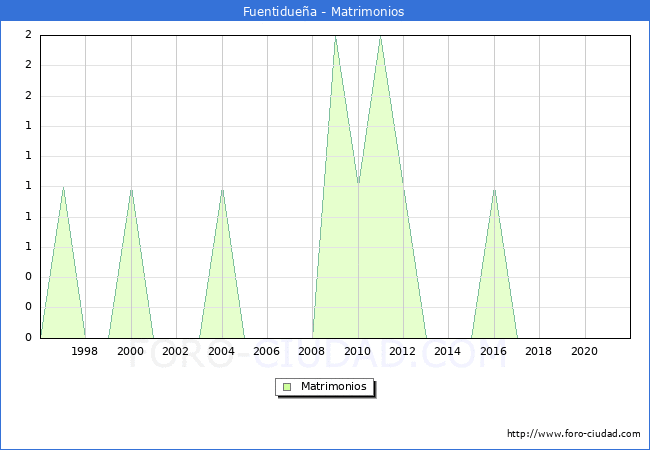Click the 2020 x-axis label

click(x=585, y=351)
